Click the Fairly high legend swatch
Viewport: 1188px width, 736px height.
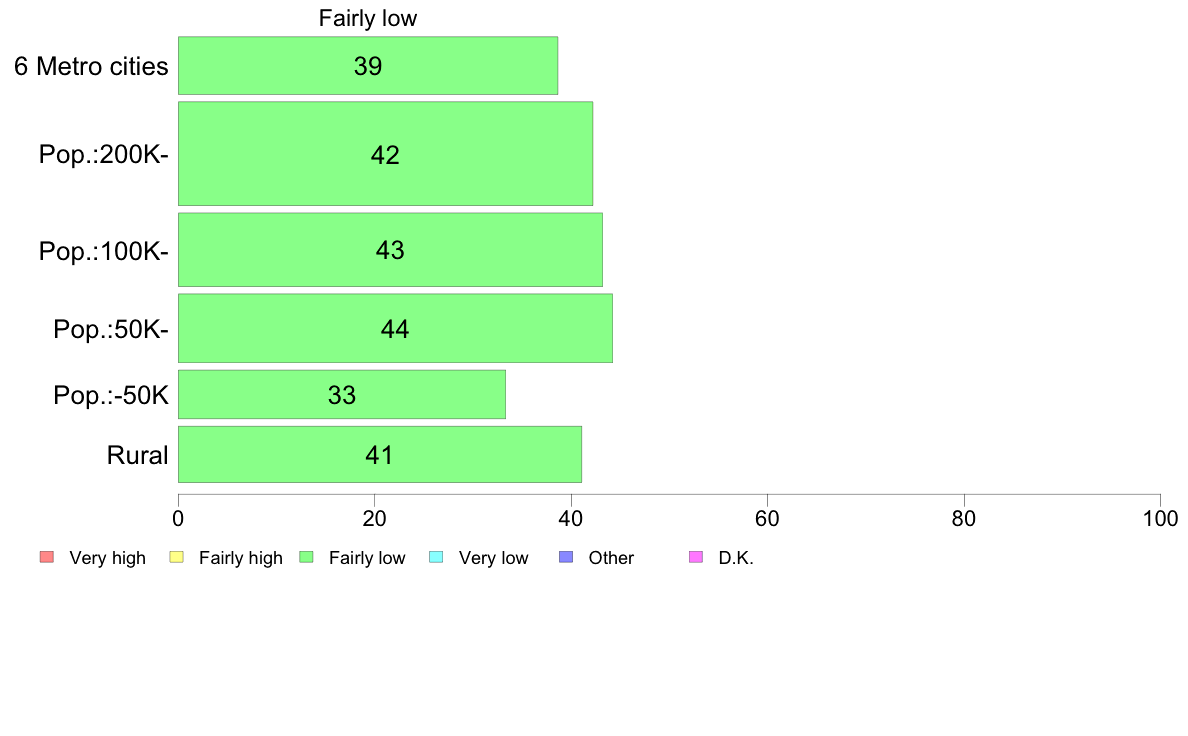pos(176,557)
